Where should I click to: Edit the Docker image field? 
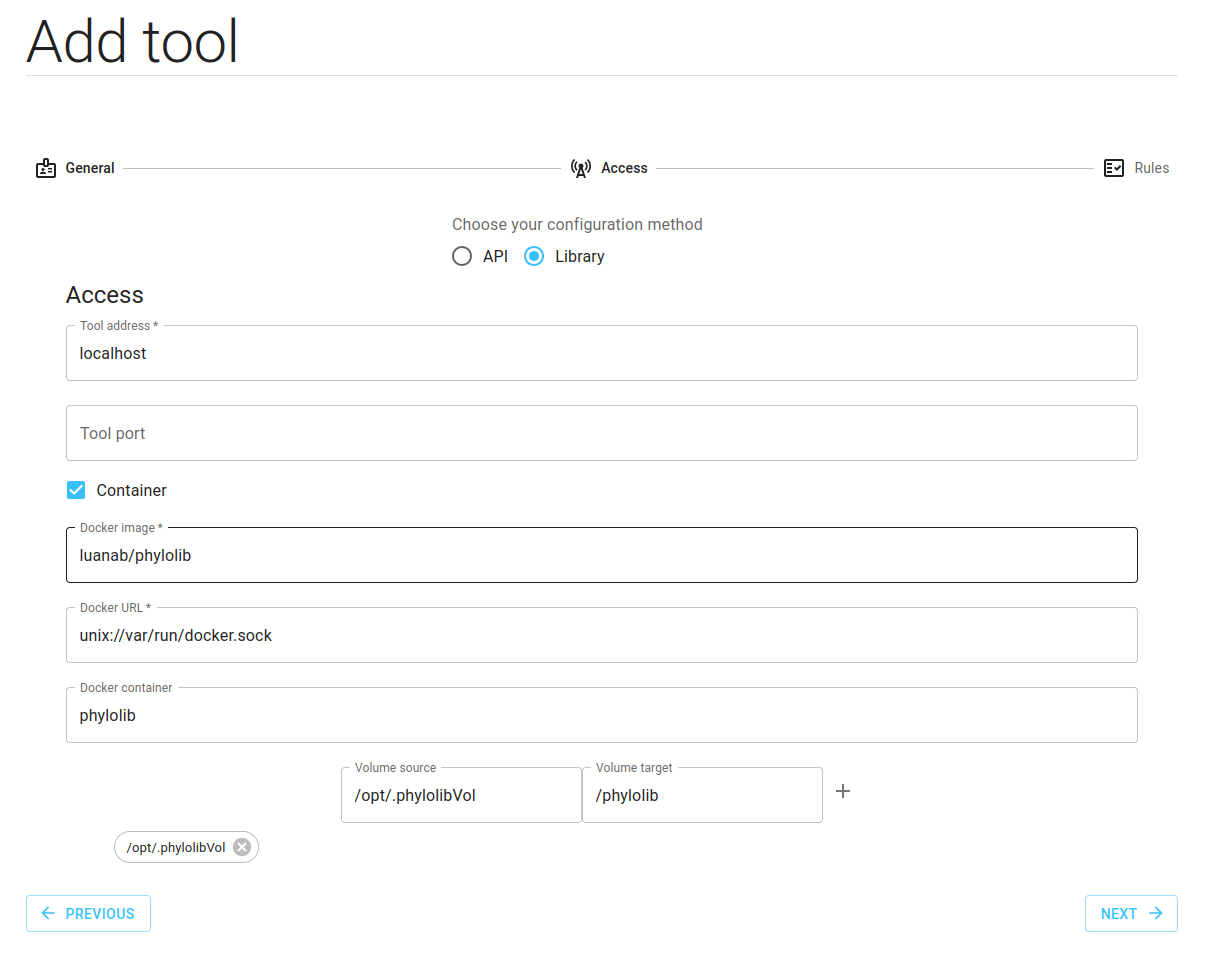601,556
